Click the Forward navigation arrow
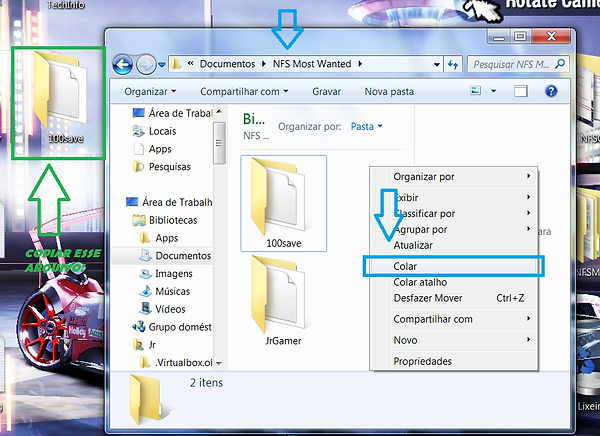The width and height of the screenshot is (600, 436). (146, 64)
